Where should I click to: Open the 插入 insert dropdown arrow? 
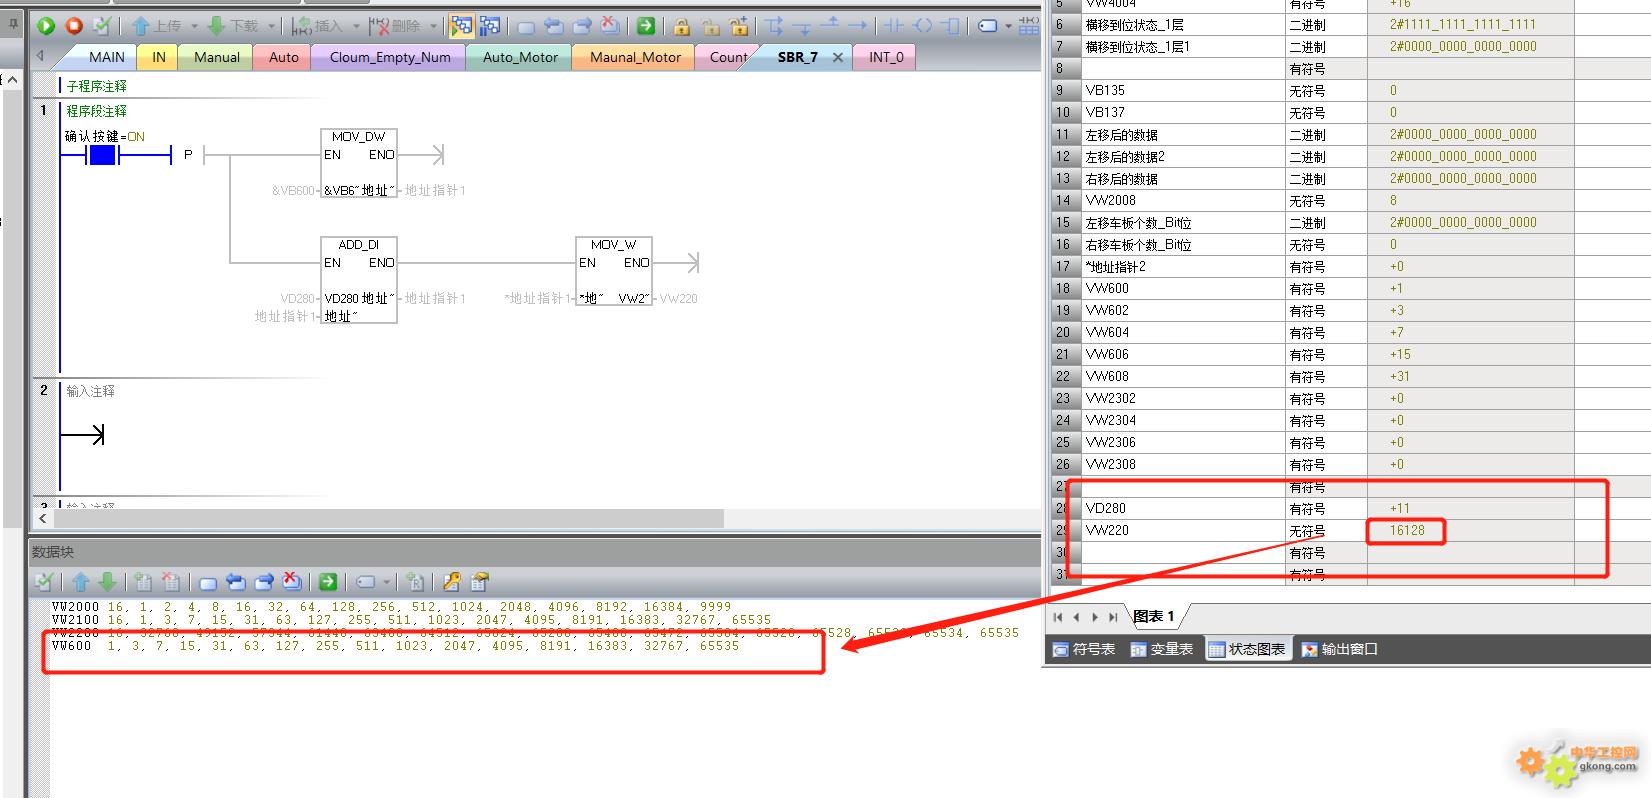tap(356, 26)
